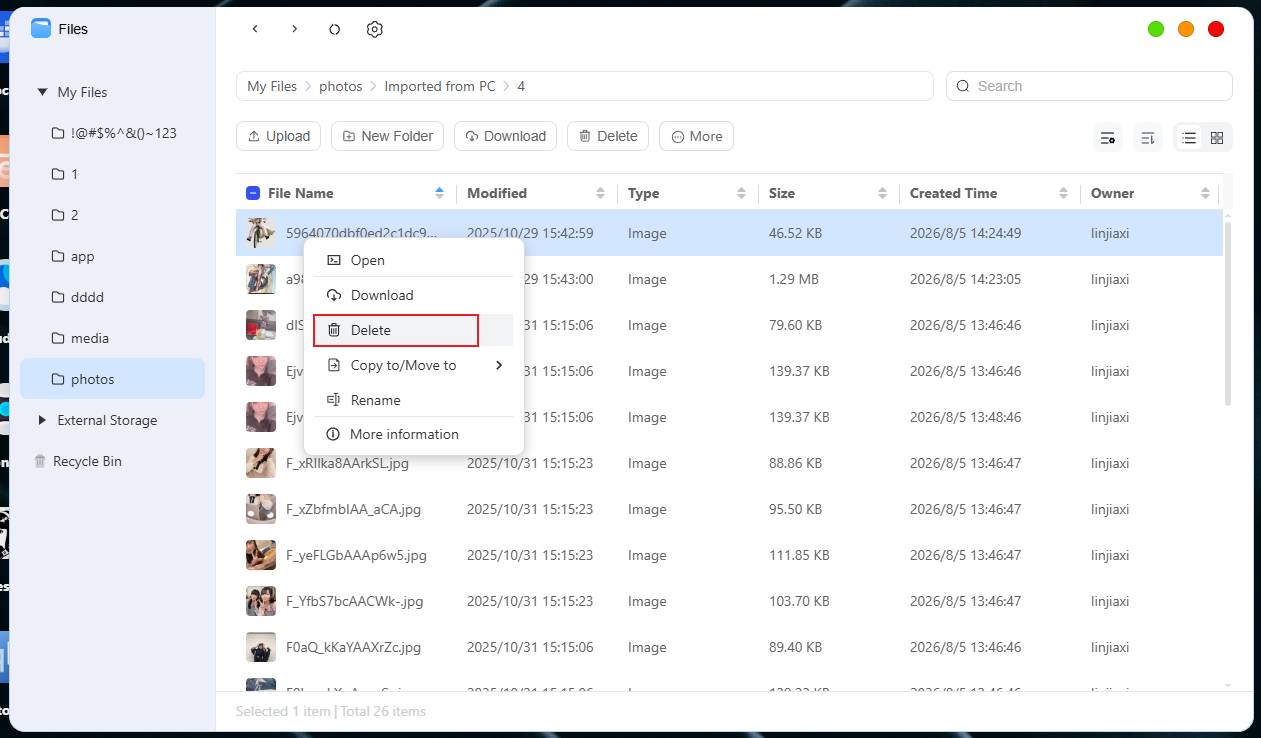Choose Download in the context menu
This screenshot has width=1261, height=738.
click(414, 295)
